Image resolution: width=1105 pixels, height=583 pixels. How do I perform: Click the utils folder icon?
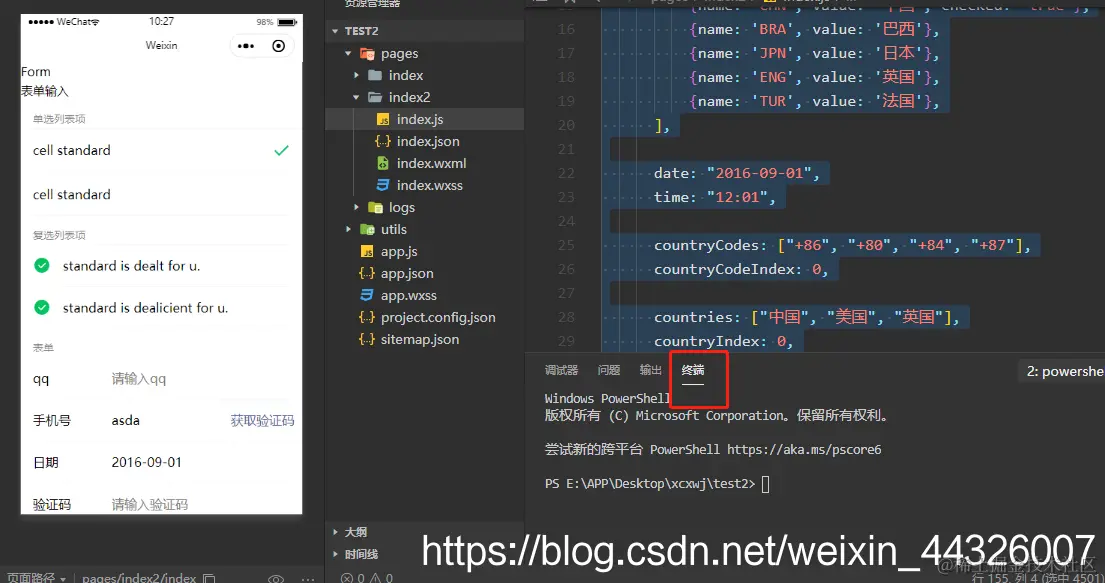point(367,229)
